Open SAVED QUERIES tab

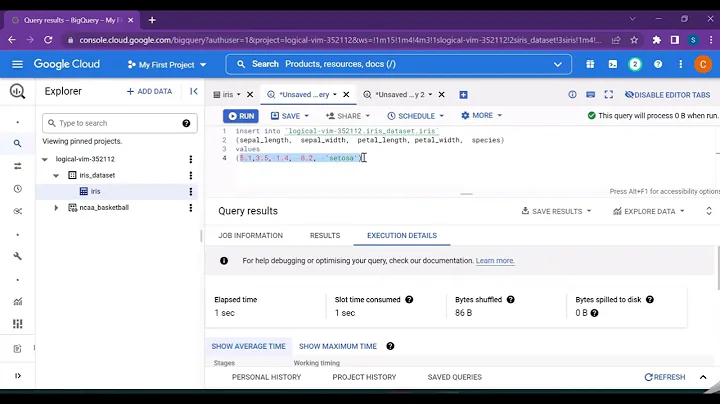pos(455,377)
